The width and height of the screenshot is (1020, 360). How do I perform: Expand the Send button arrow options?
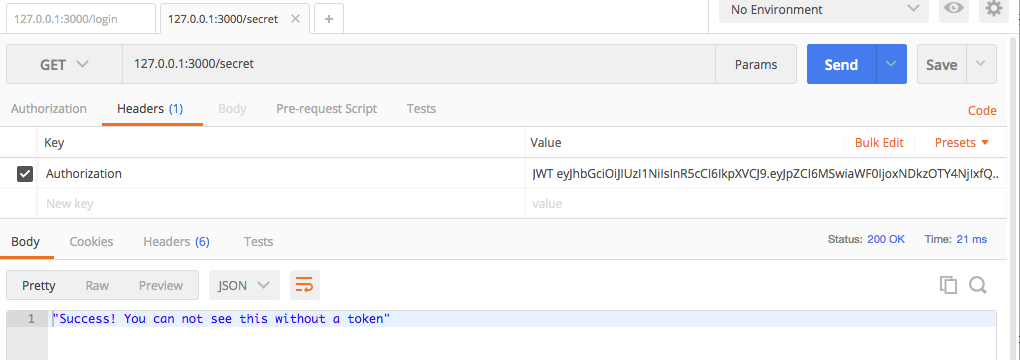[891, 64]
